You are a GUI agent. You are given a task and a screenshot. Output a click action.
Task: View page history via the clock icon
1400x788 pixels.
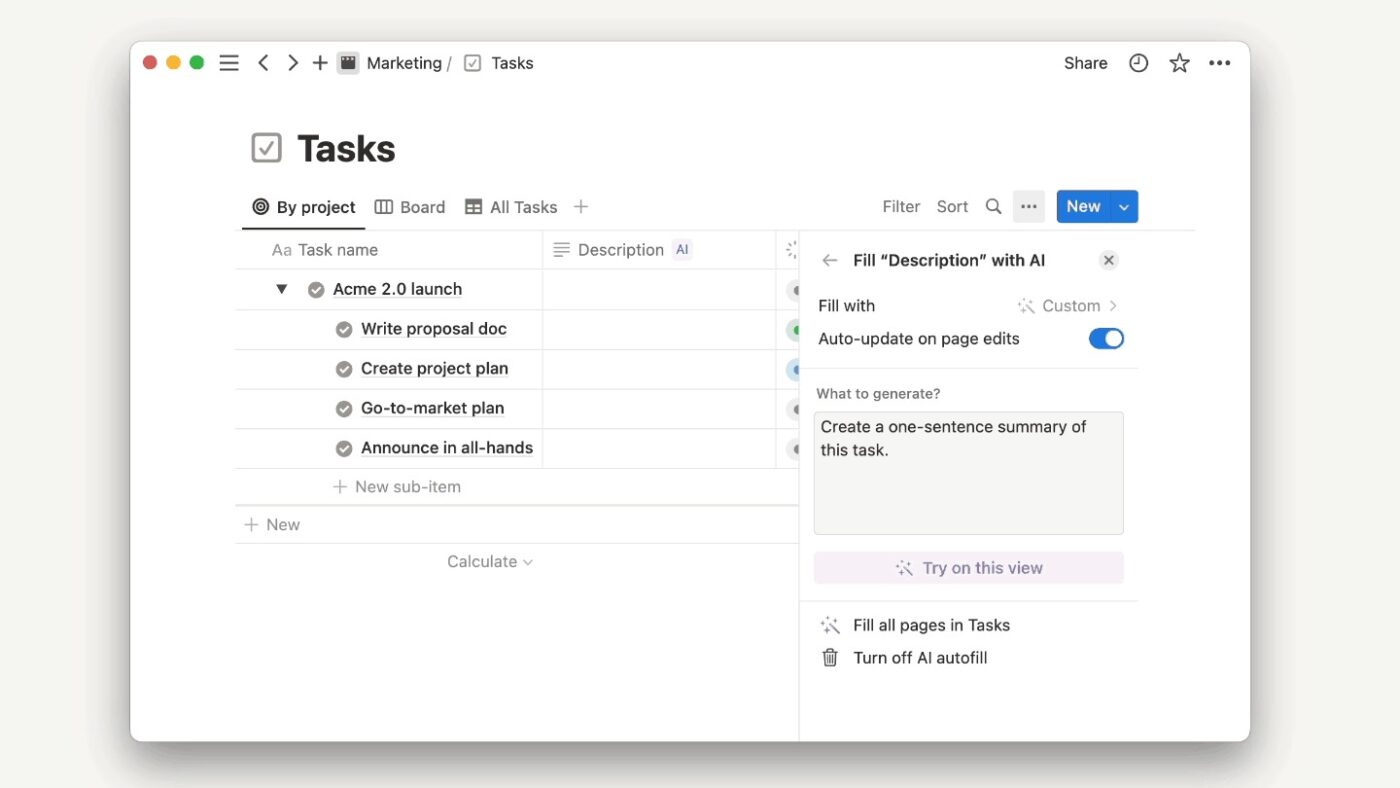click(1138, 62)
